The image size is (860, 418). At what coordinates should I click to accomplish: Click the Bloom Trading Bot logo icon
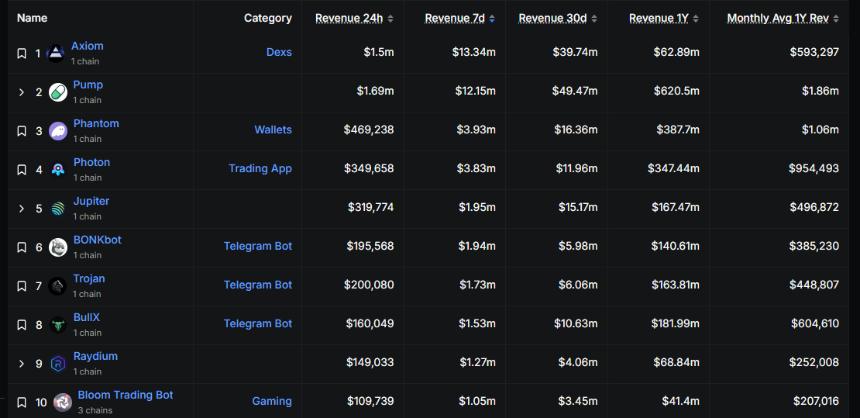63,403
